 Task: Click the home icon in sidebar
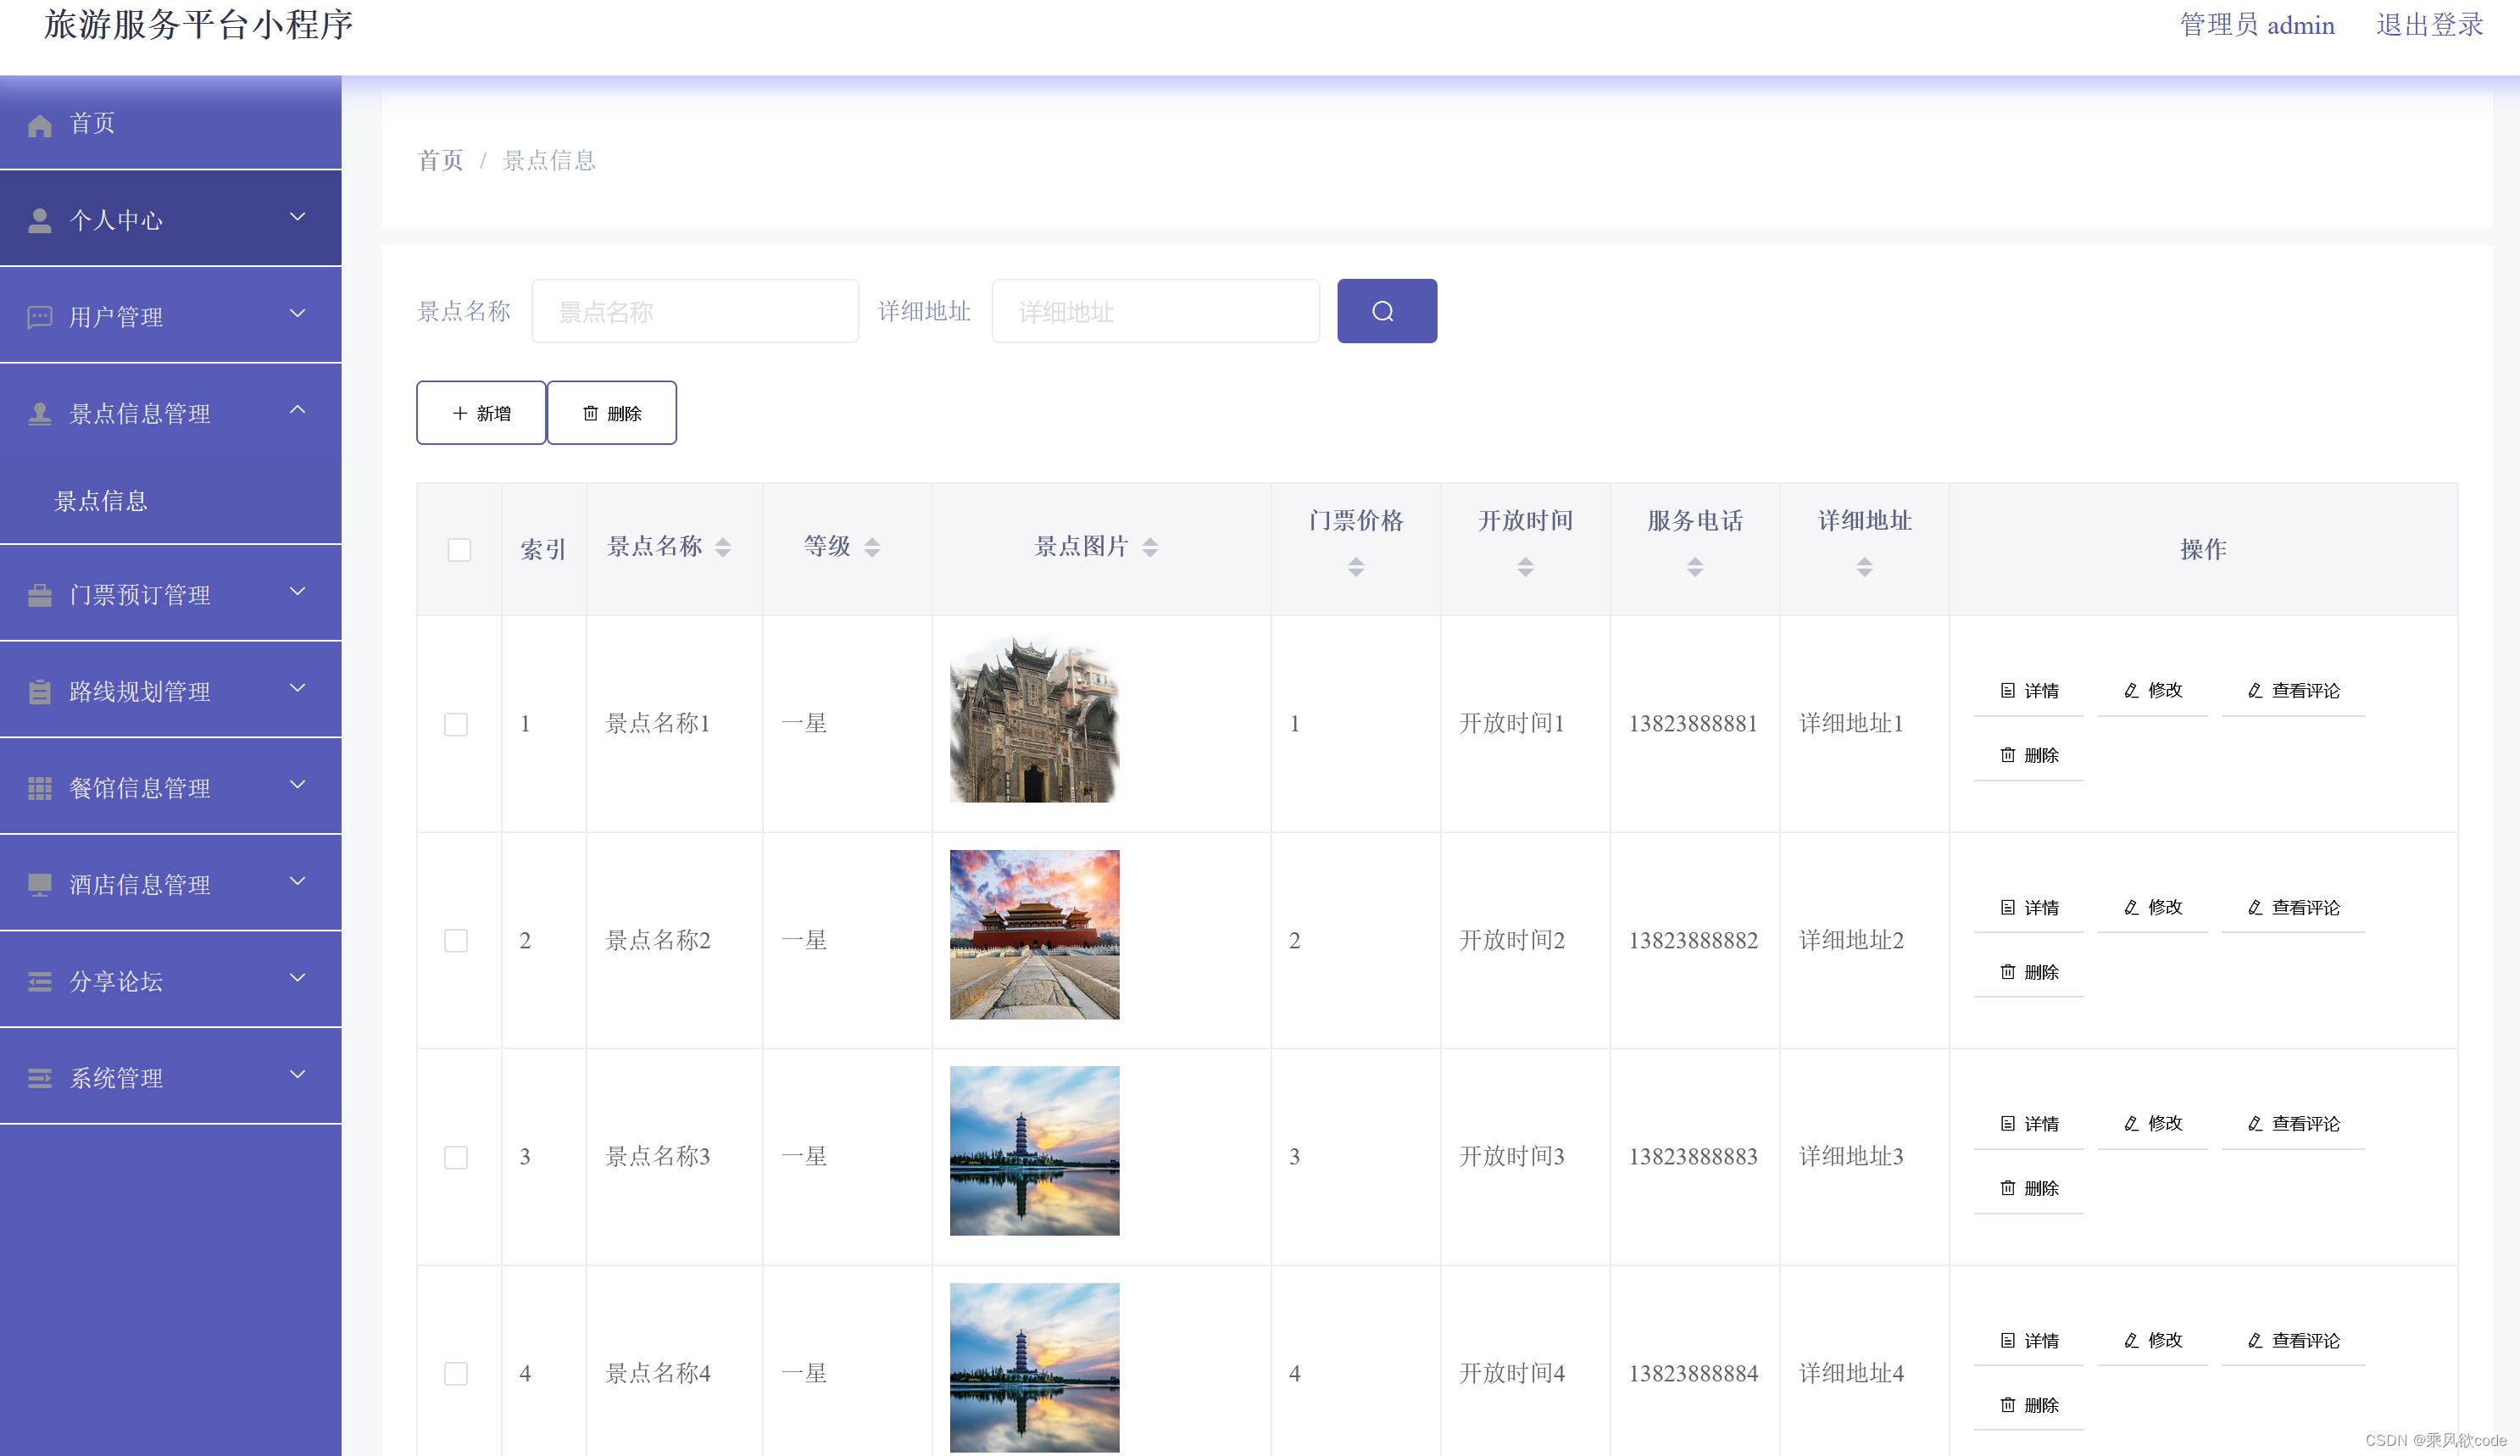[40, 125]
